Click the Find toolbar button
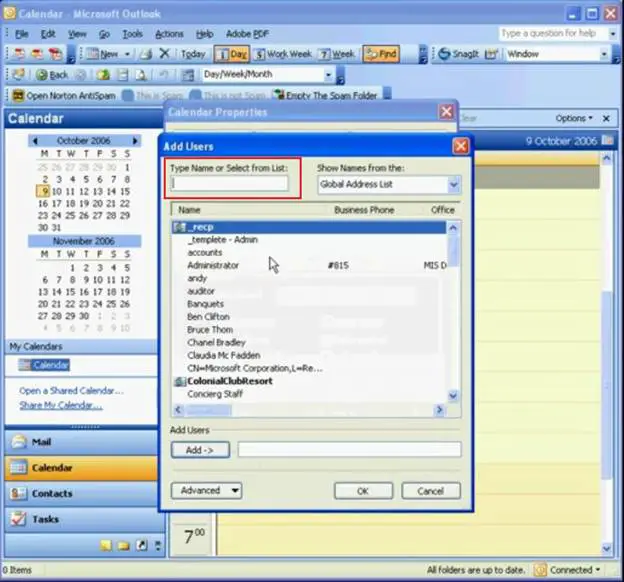Image resolution: width=624 pixels, height=582 pixels. pyautogui.click(x=381, y=54)
